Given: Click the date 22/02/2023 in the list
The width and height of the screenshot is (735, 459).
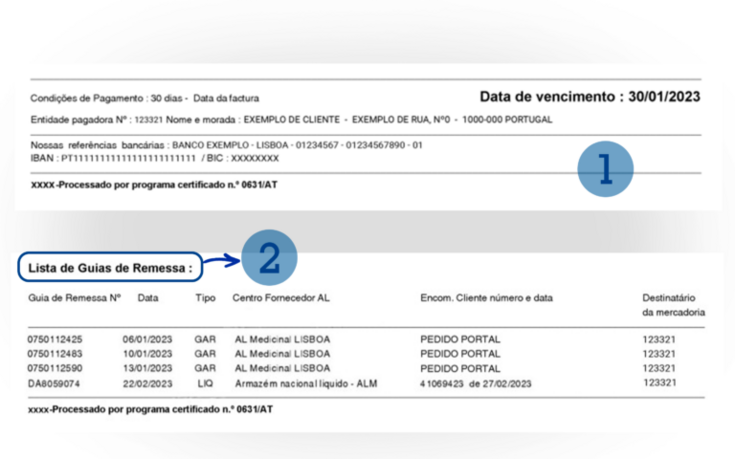Looking at the screenshot, I should pyautogui.click(x=148, y=383).
